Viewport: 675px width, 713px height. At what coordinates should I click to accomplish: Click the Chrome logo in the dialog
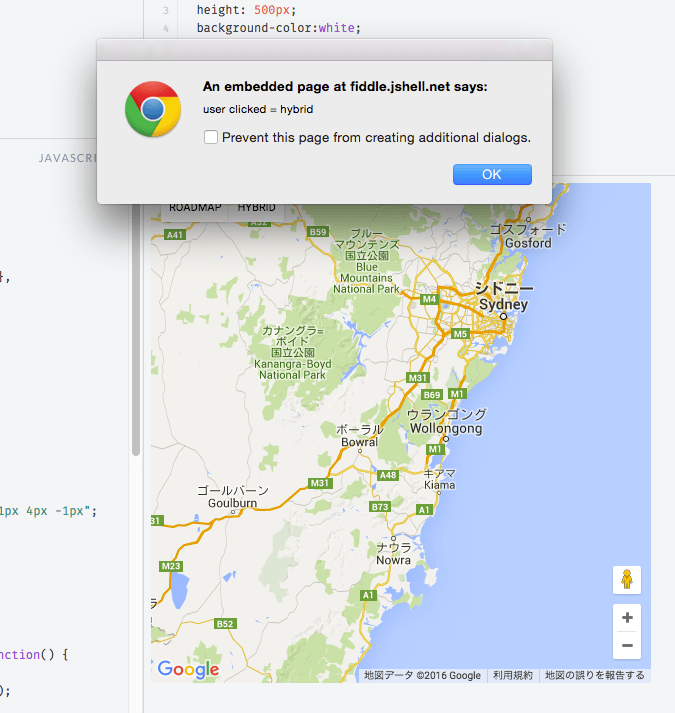[x=153, y=109]
